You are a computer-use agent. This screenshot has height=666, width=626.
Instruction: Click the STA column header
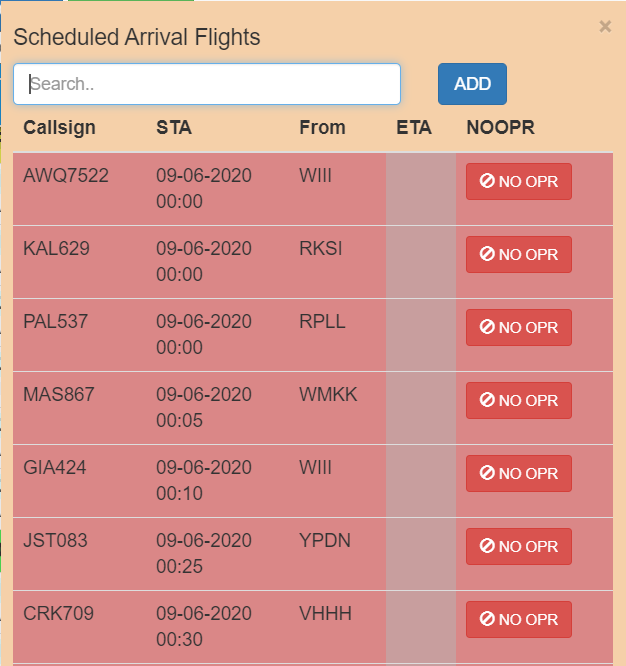point(174,127)
